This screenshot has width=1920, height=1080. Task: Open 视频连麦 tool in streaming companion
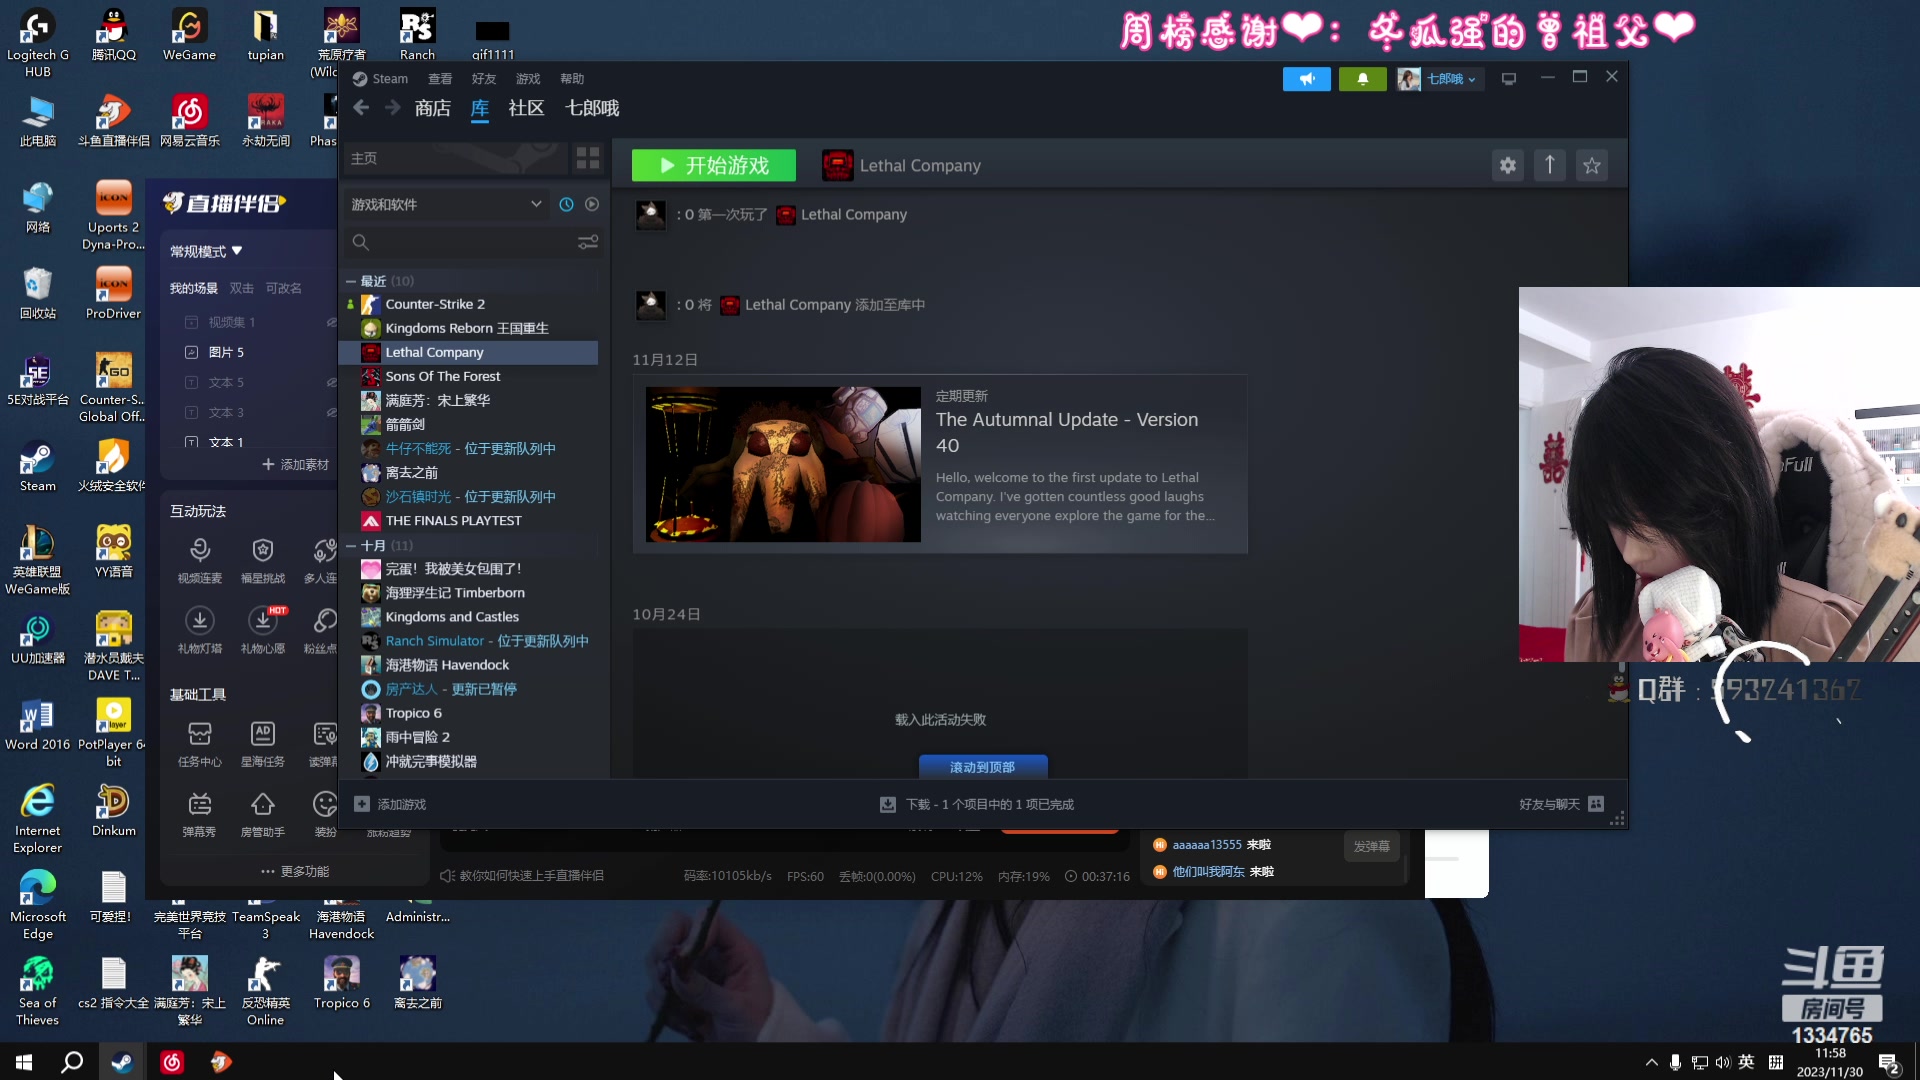click(200, 559)
